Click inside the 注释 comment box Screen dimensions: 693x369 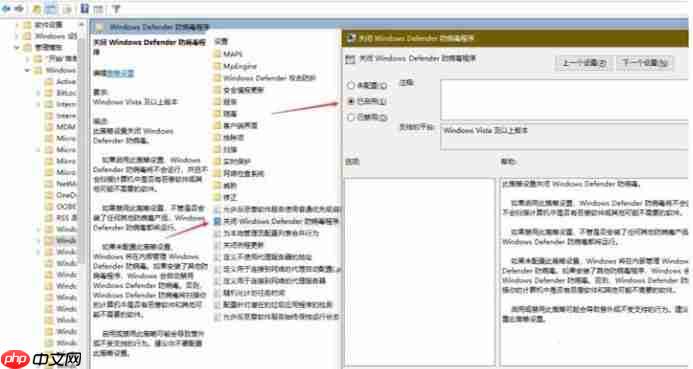[x=564, y=100]
